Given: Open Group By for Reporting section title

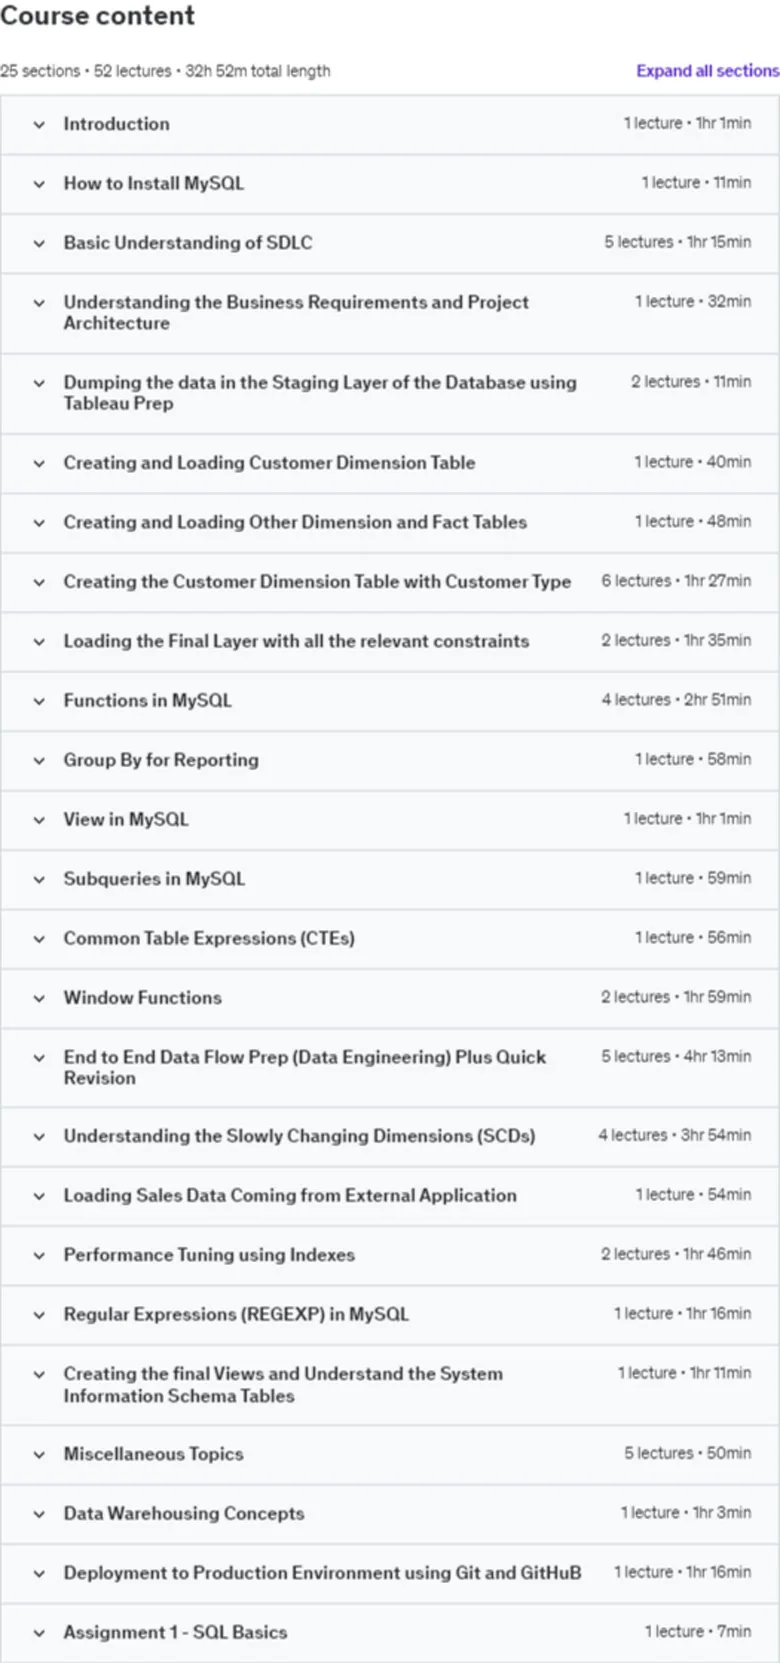Looking at the screenshot, I should [161, 760].
